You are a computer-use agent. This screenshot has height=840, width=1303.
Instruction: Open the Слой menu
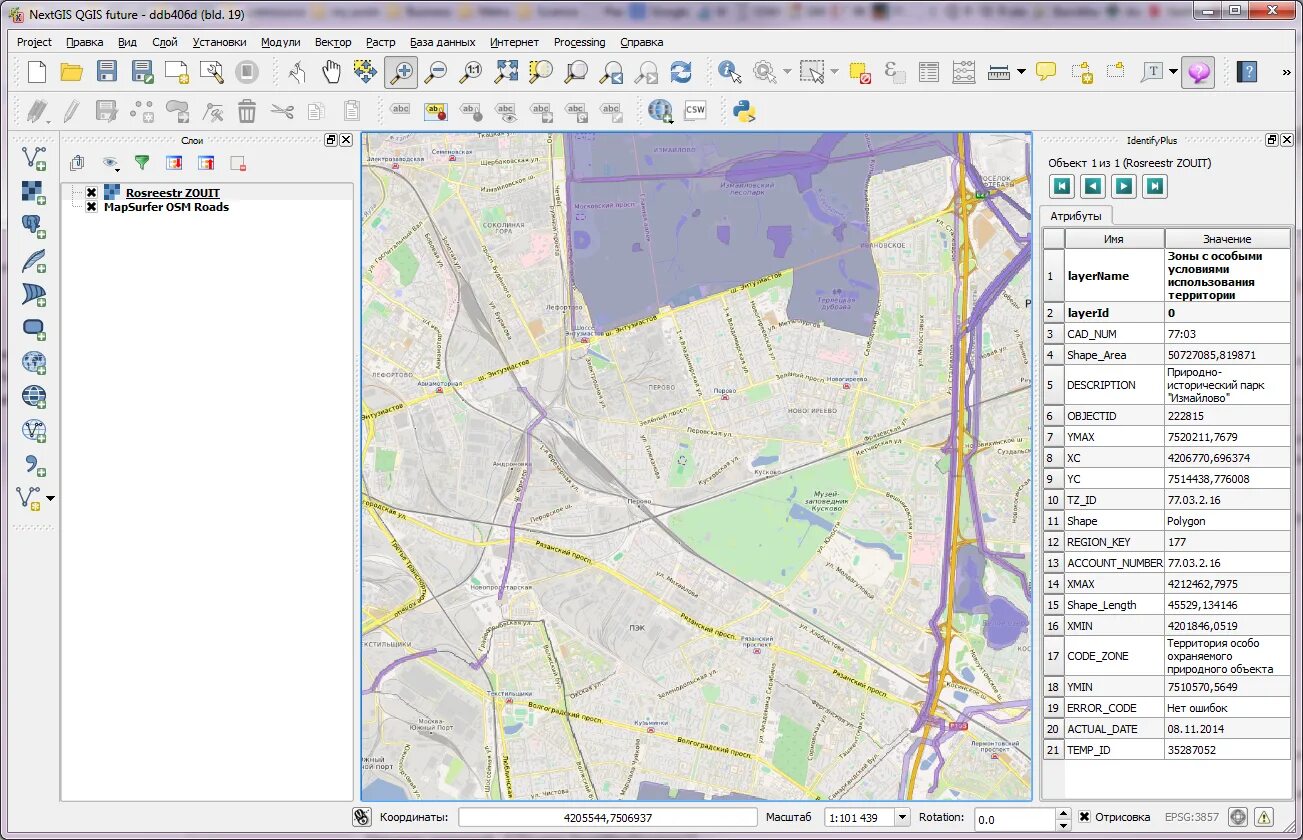(x=165, y=42)
